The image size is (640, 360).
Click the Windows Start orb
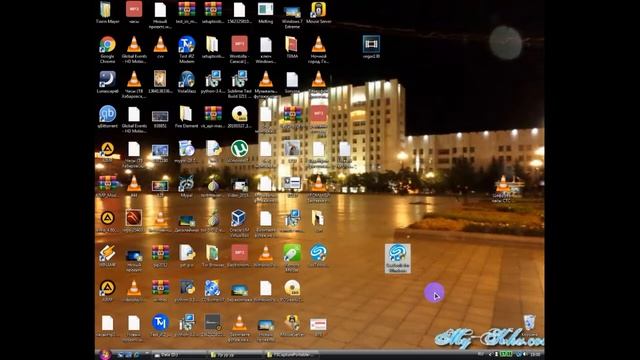pos(104,354)
